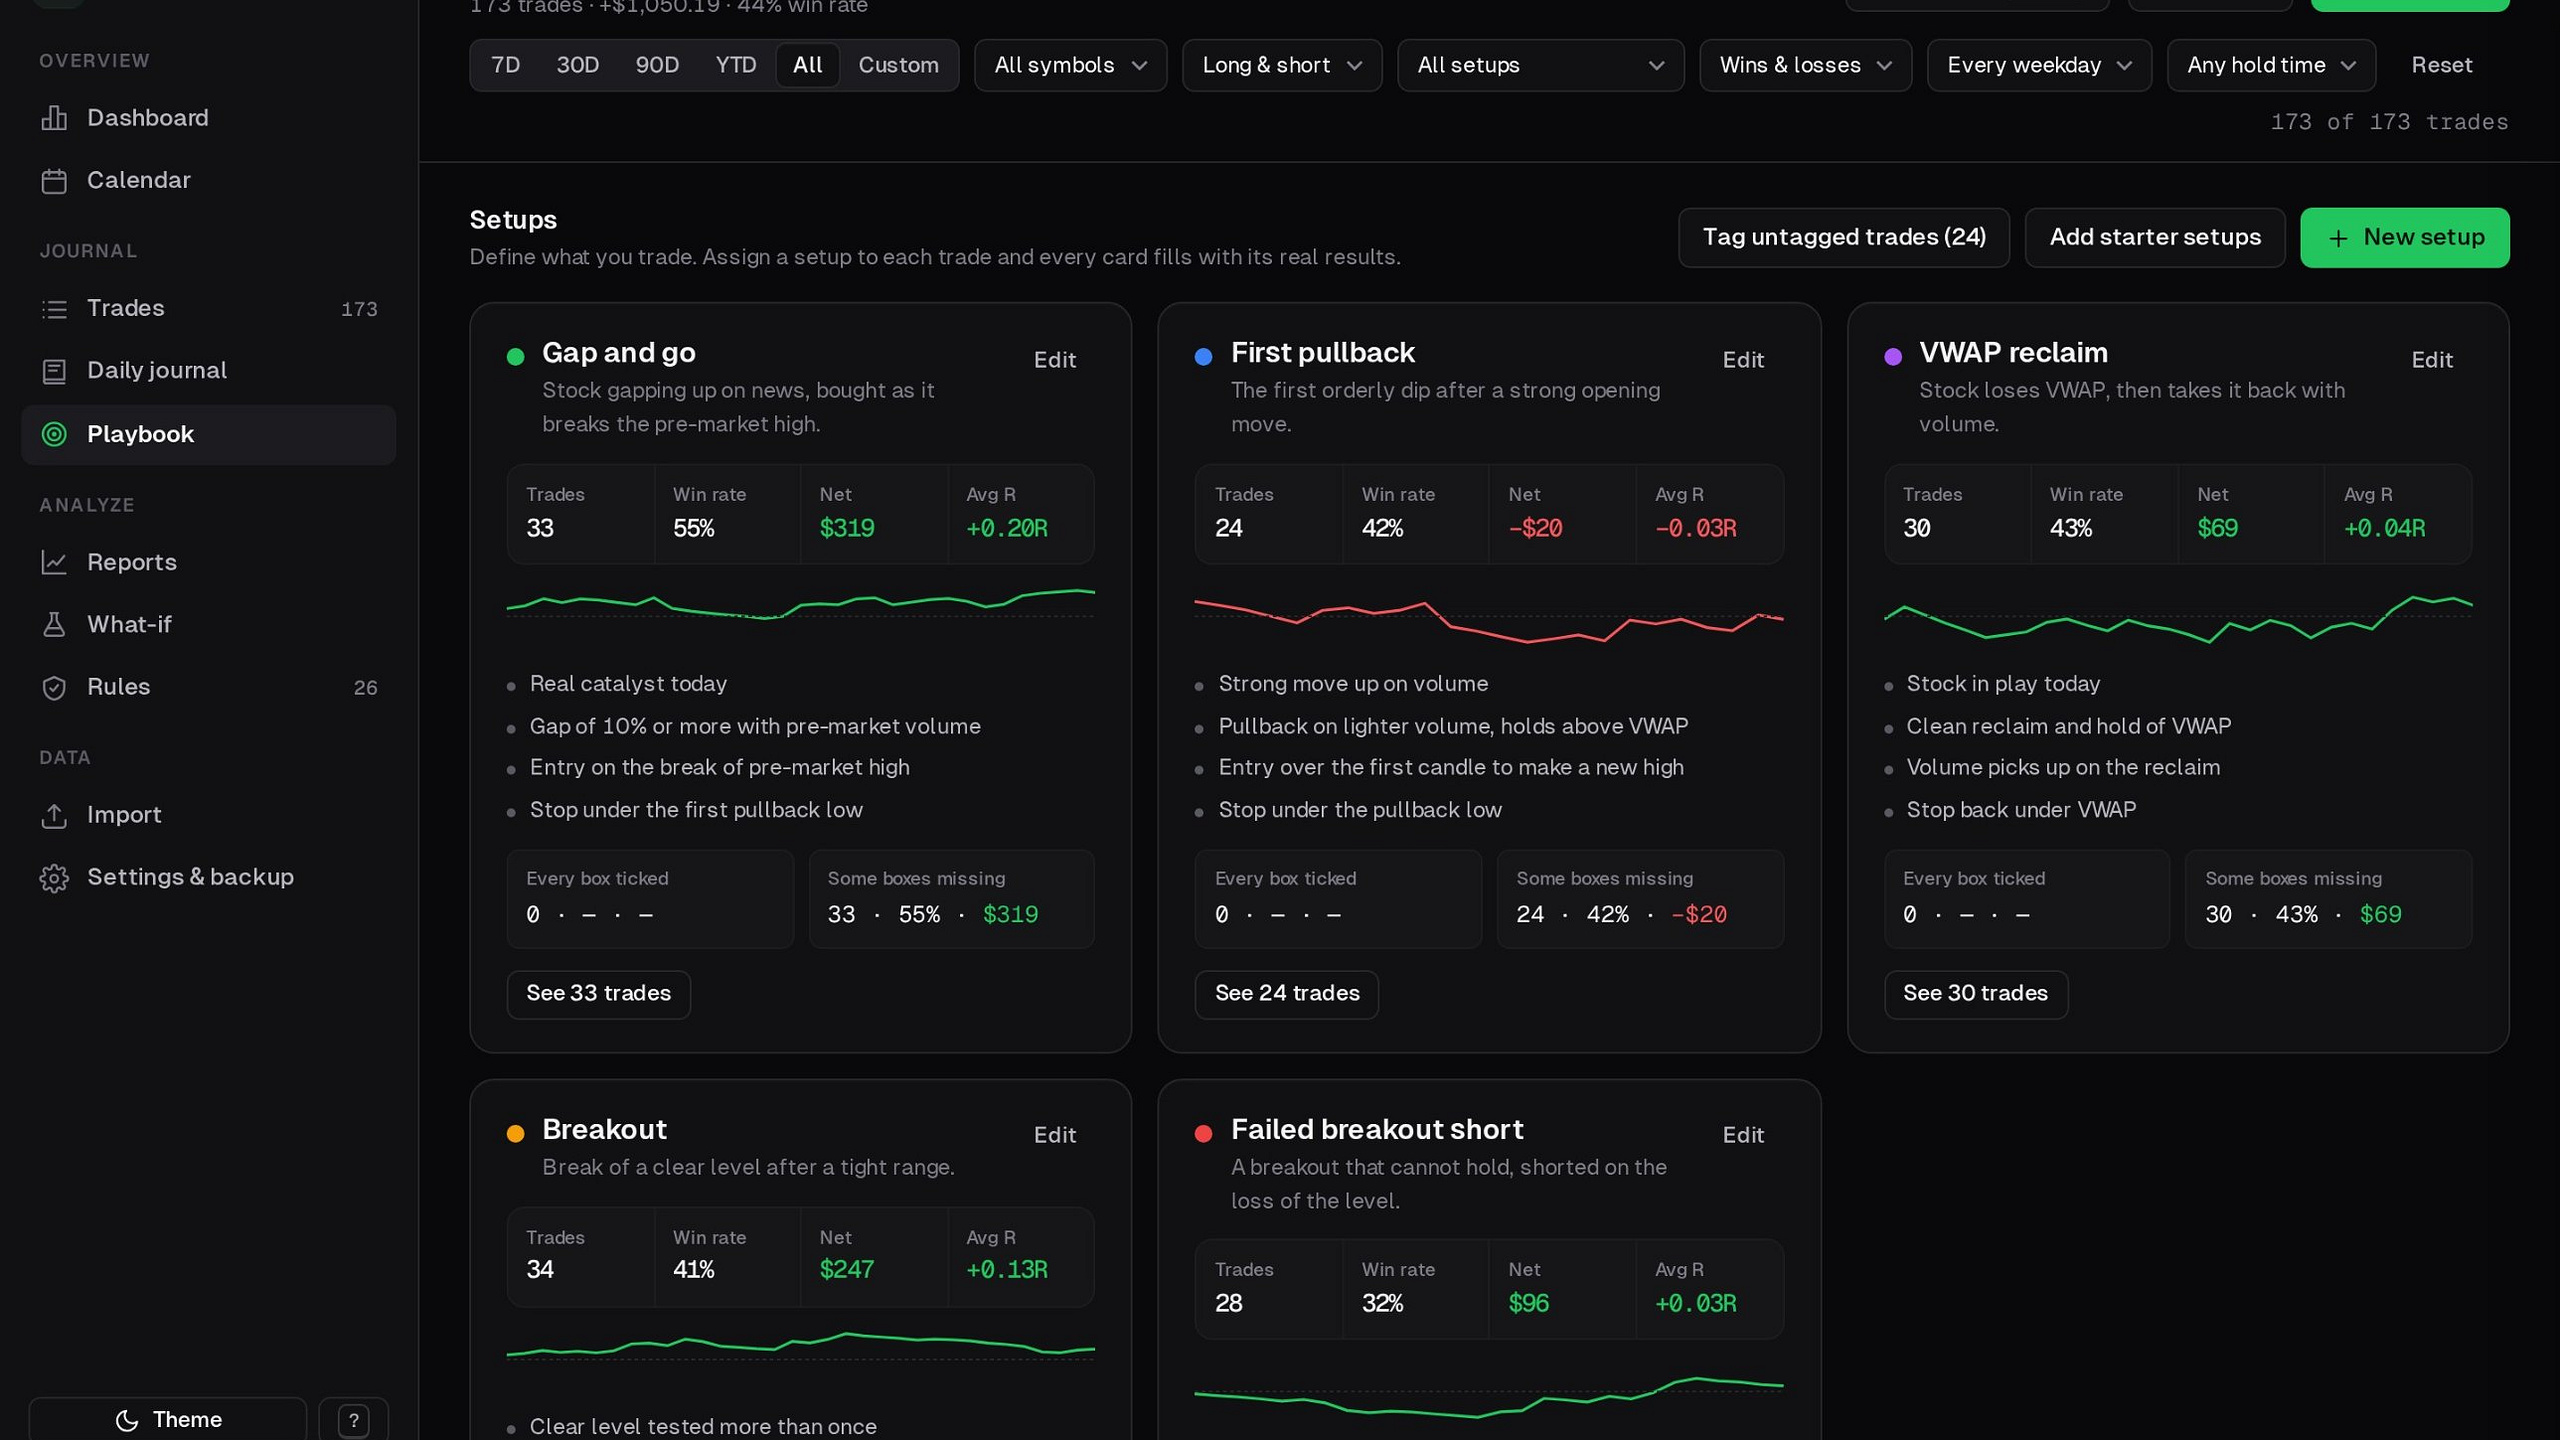
Task: Select the 30D time range
Action: [577, 65]
